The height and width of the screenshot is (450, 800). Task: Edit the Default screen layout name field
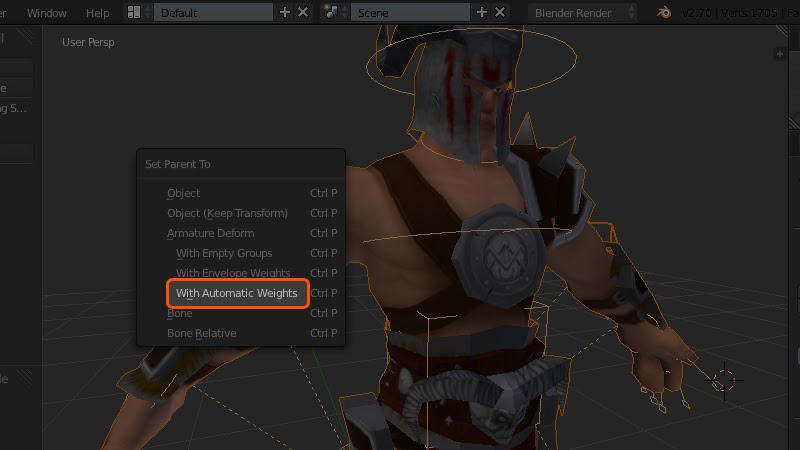tap(213, 12)
